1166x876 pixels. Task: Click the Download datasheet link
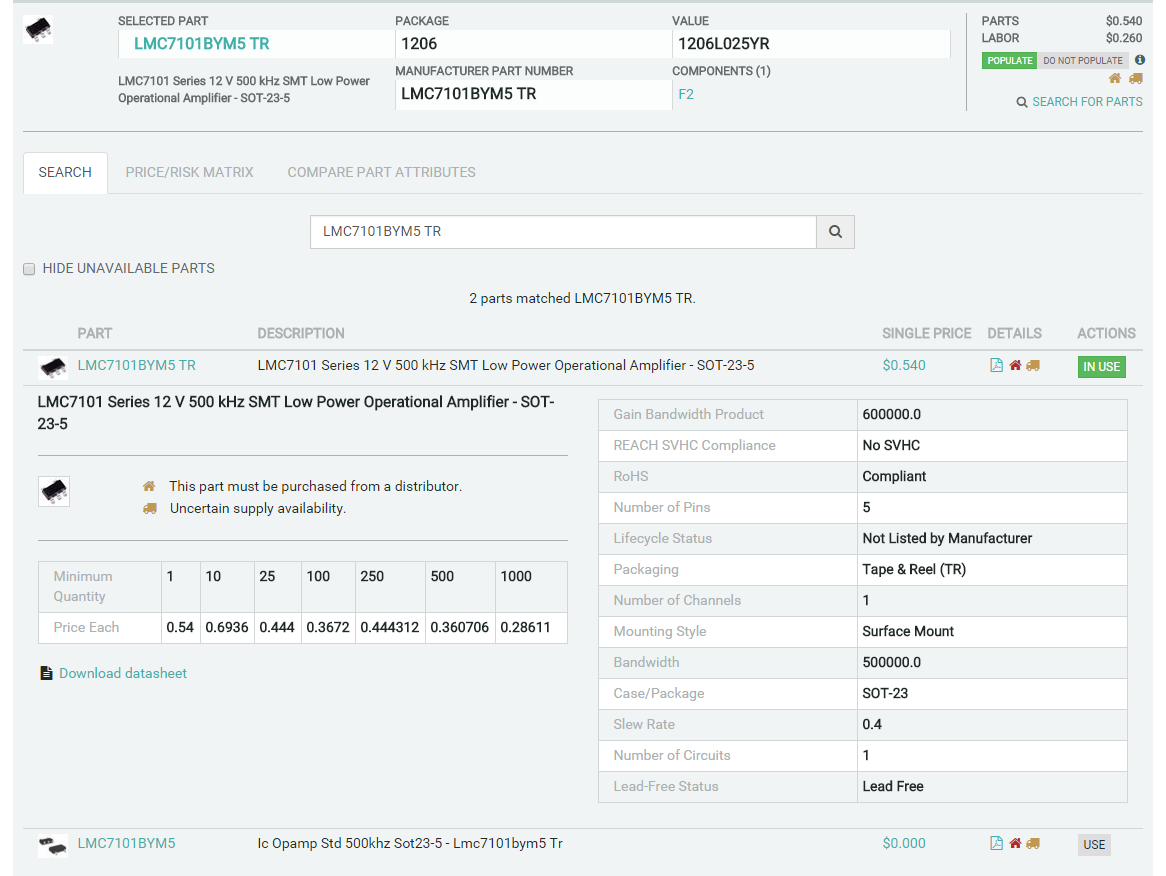(x=122, y=674)
